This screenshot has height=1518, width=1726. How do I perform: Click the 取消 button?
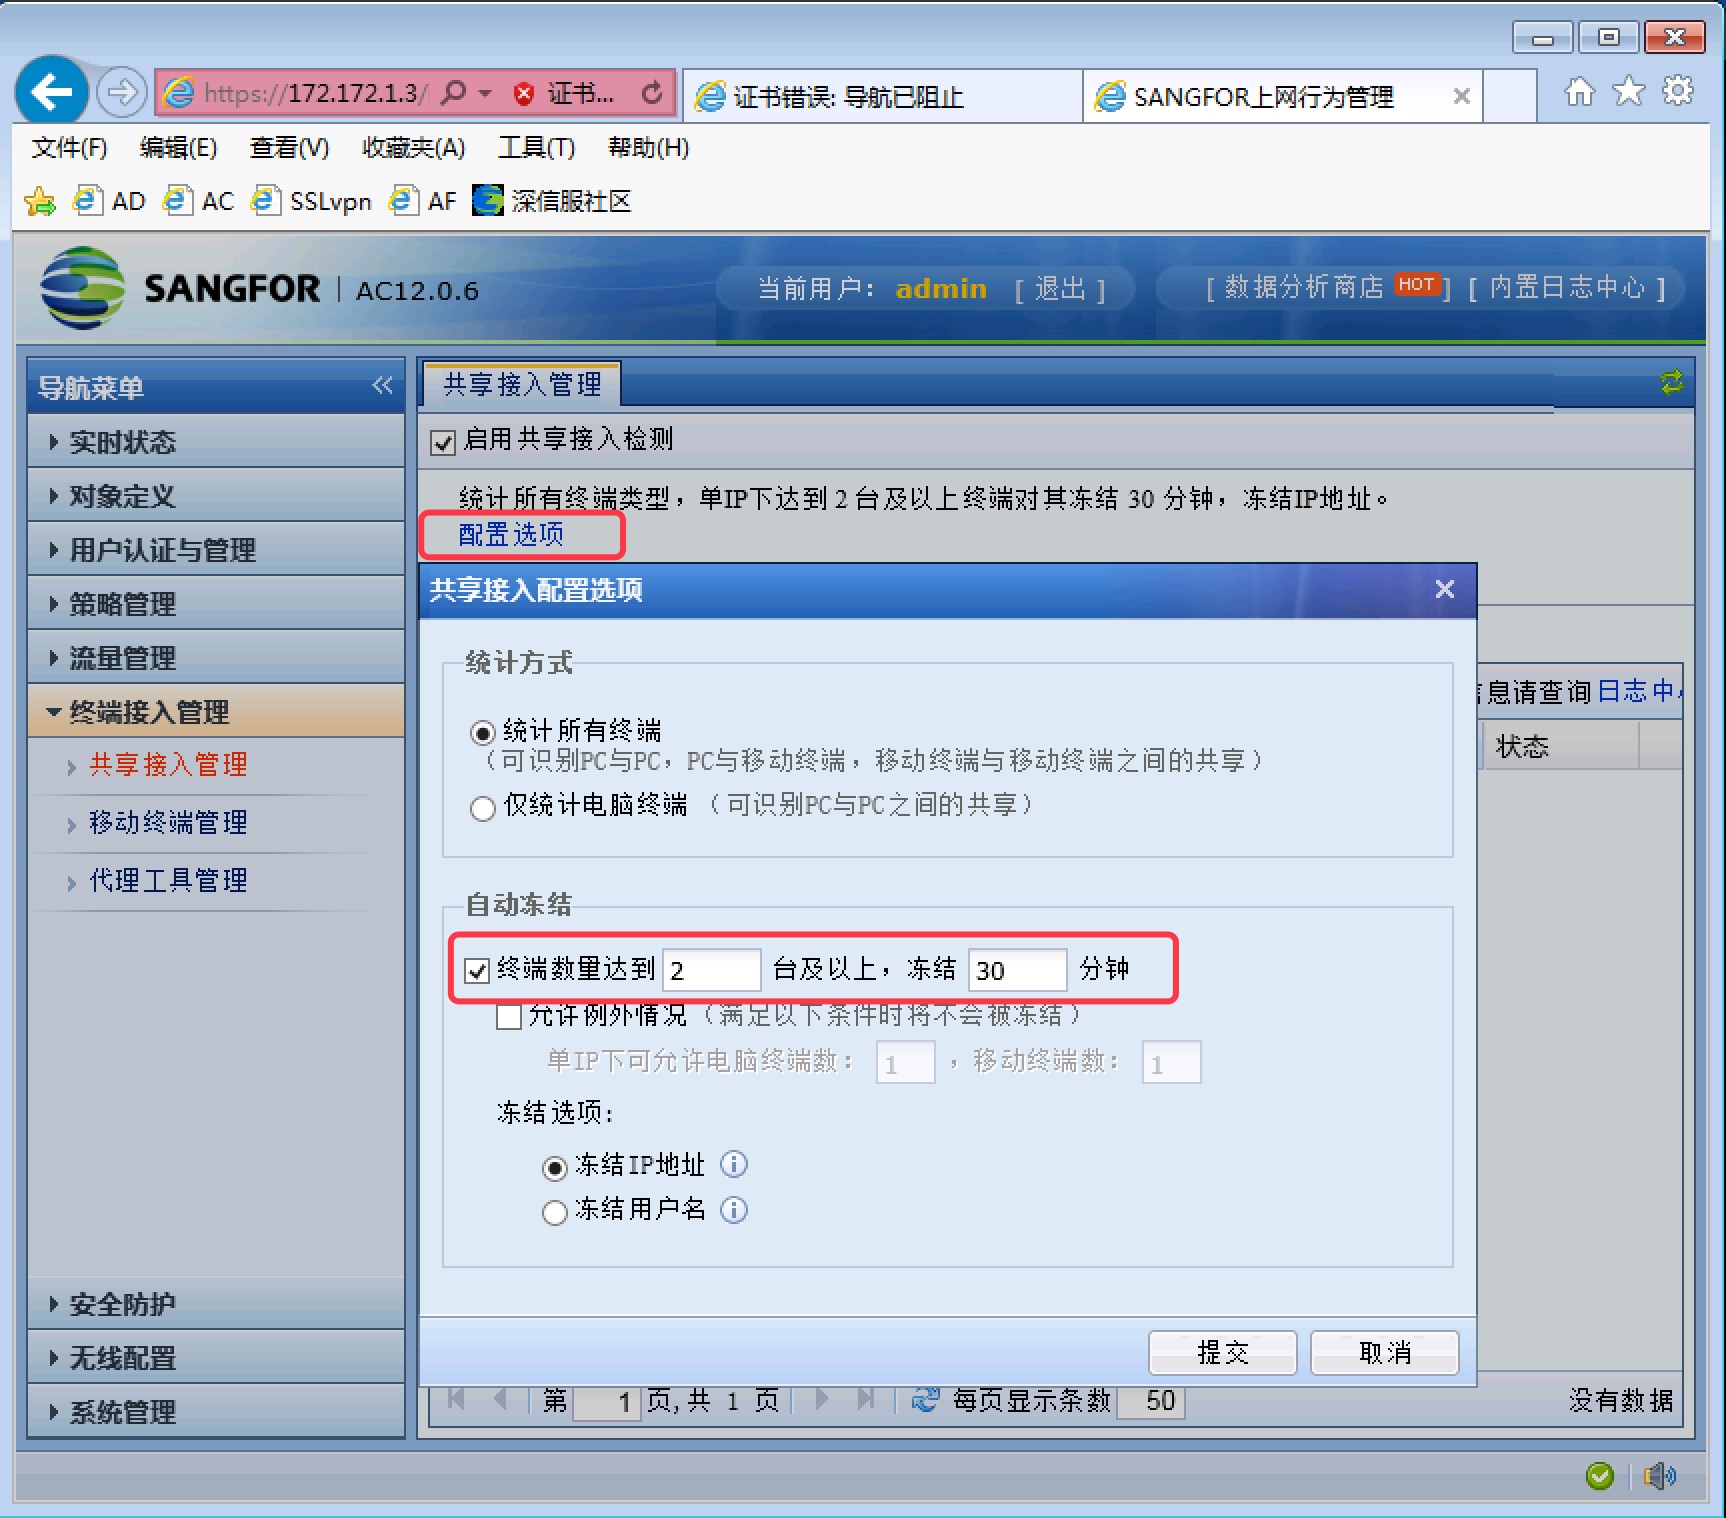click(1384, 1352)
